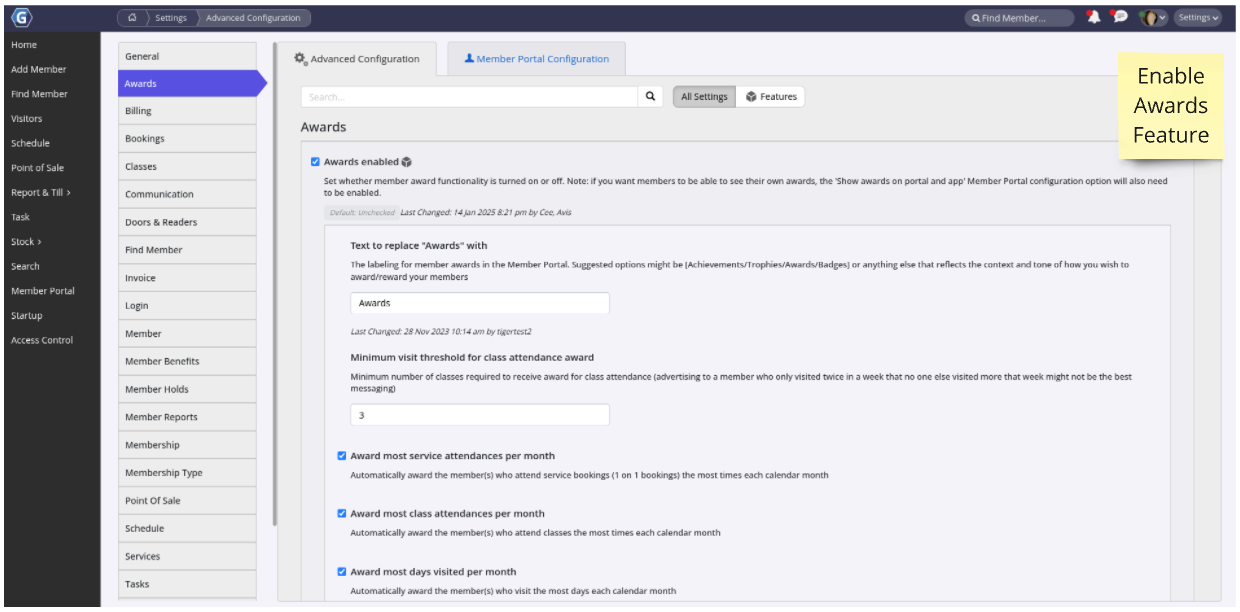Screen dimensions: 1240x612
Task: Open Bookings settings category
Action: 187,139
